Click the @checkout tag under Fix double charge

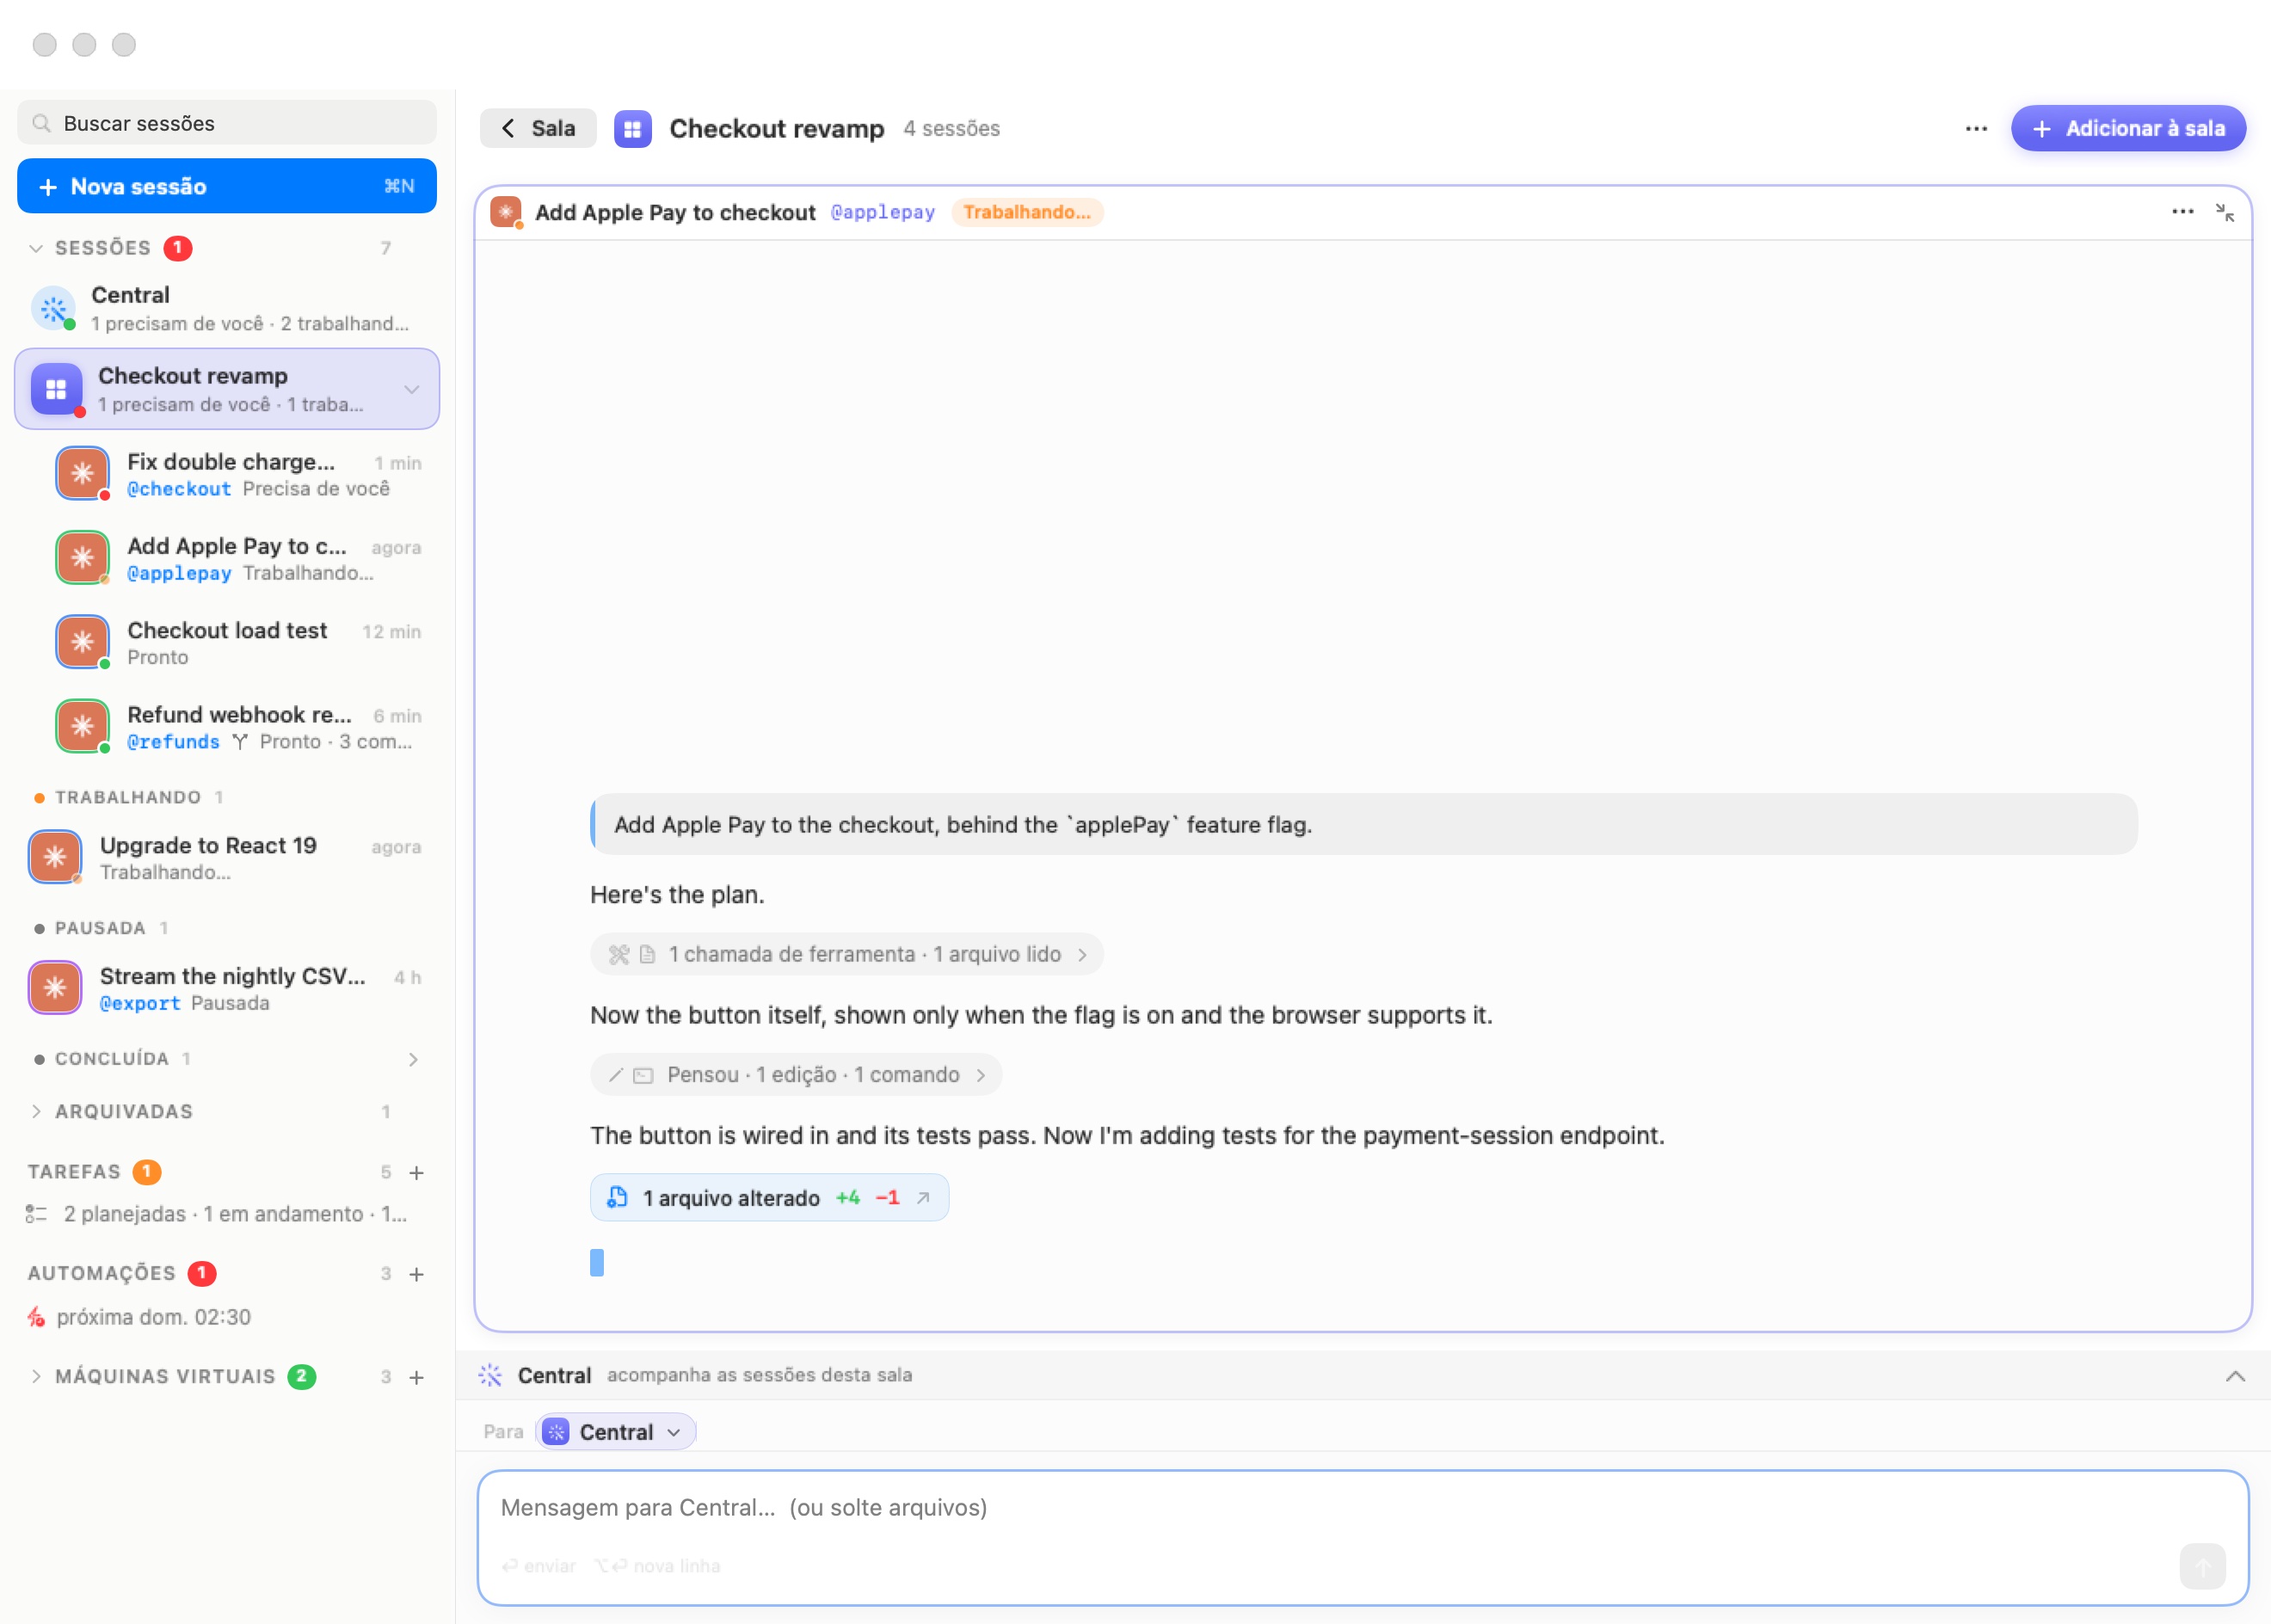point(179,489)
